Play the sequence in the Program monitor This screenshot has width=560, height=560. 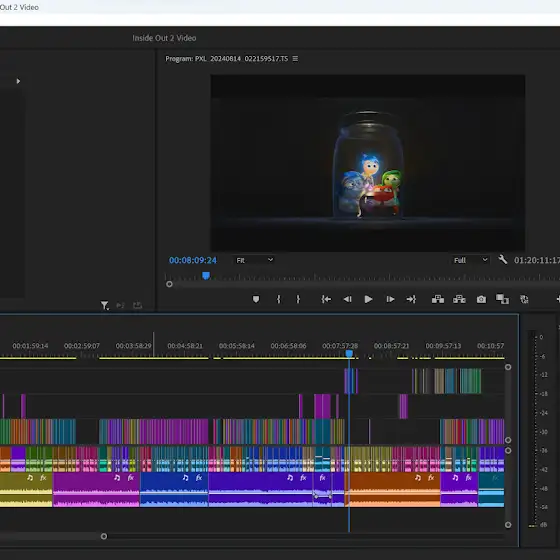click(368, 299)
